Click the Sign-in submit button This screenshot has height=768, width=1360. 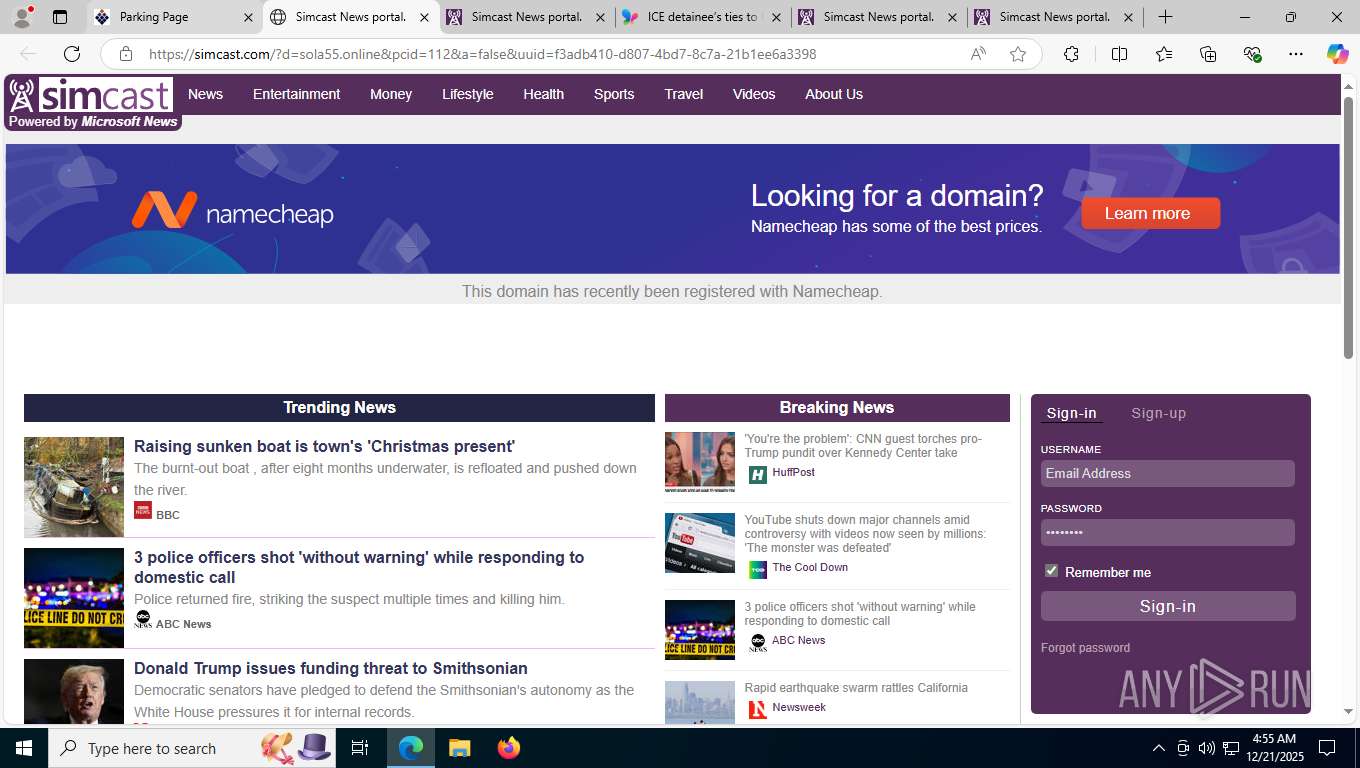(1168, 606)
